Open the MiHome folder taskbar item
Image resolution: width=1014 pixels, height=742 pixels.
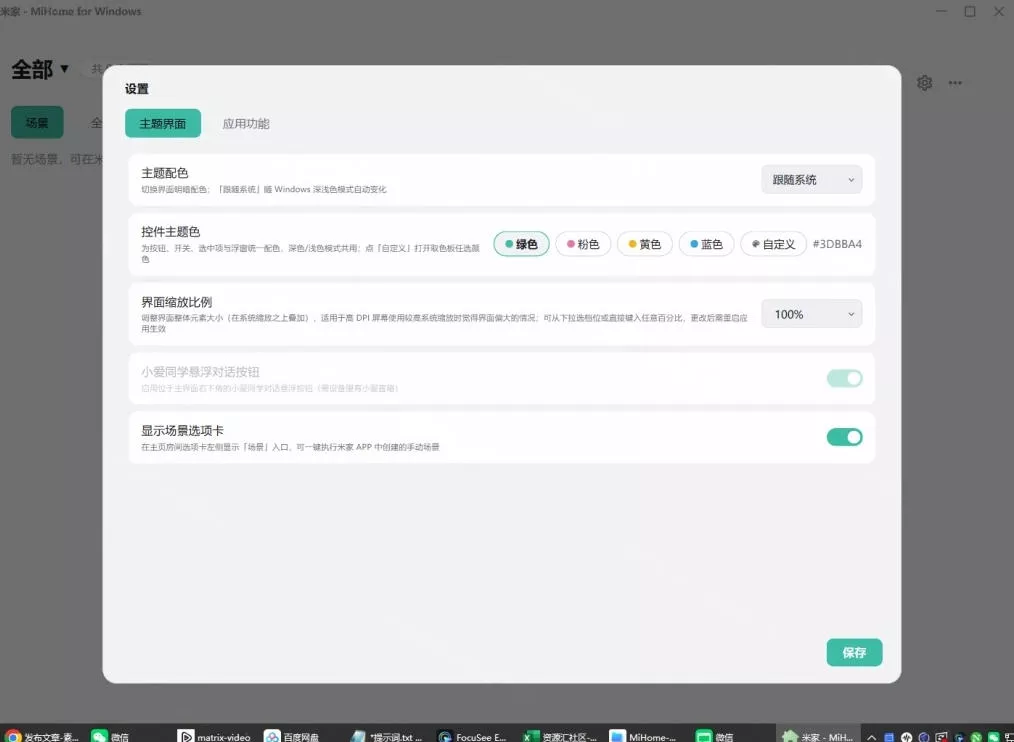643,736
